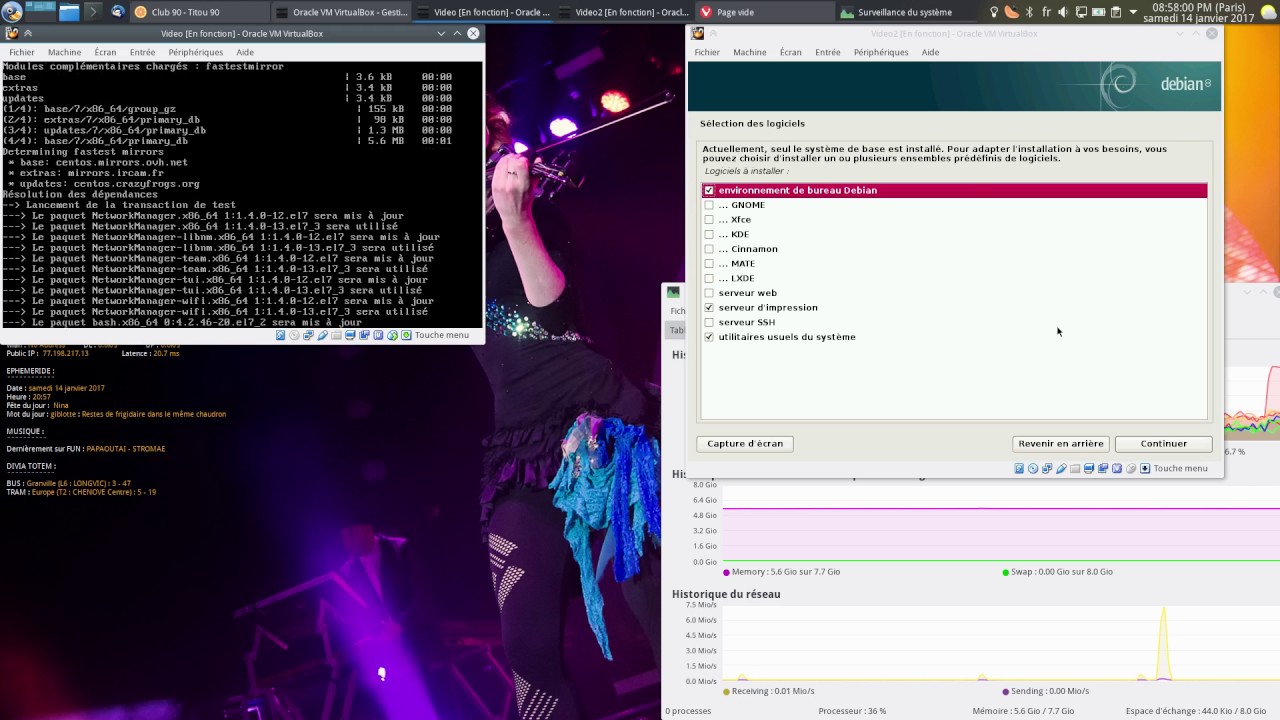Viewport: 1280px width, 720px height.
Task: Check the Cinnamon desktop option
Action: click(709, 249)
